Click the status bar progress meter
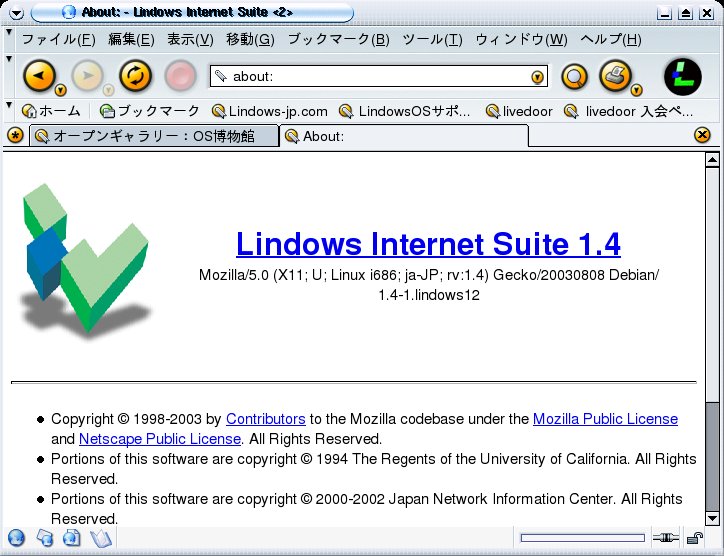The image size is (724, 556). (583, 538)
